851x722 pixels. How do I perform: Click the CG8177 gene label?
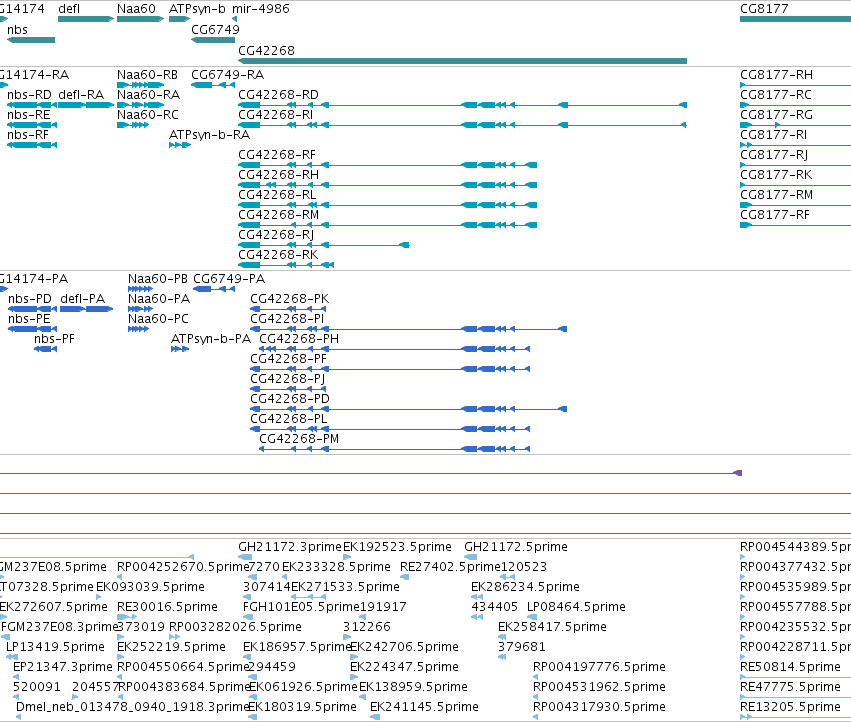pos(764,9)
